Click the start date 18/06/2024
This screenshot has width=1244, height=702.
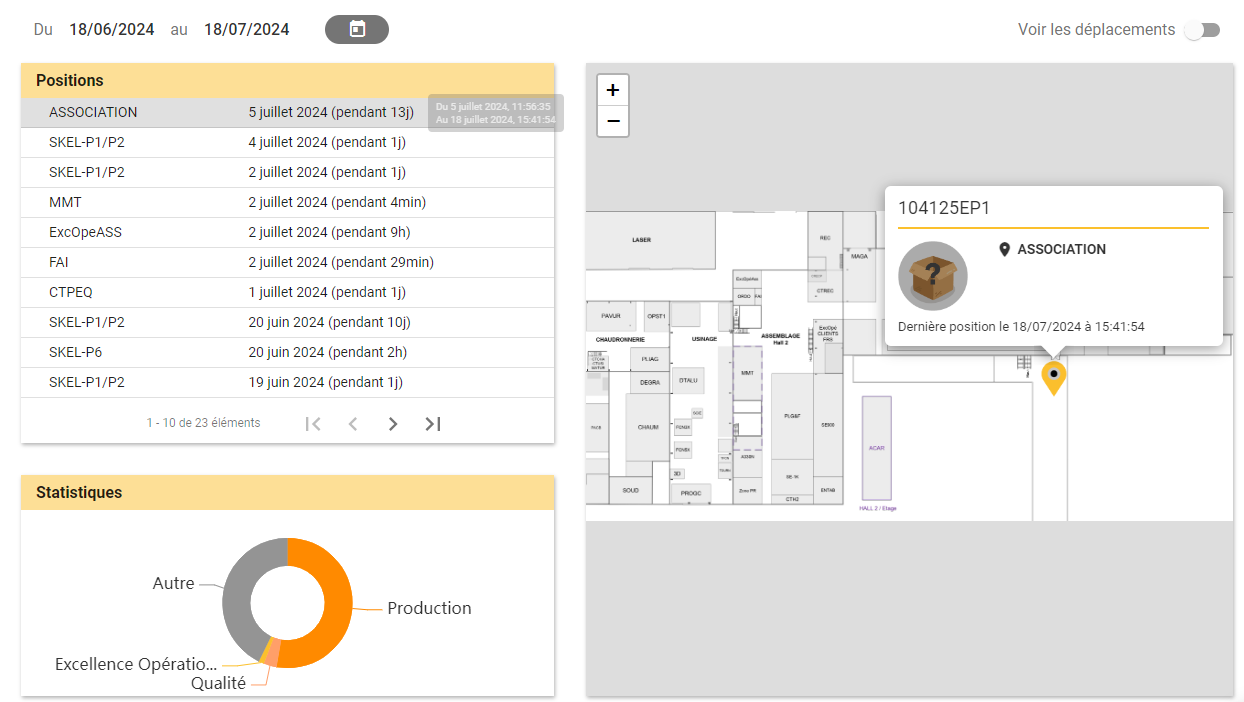point(112,30)
